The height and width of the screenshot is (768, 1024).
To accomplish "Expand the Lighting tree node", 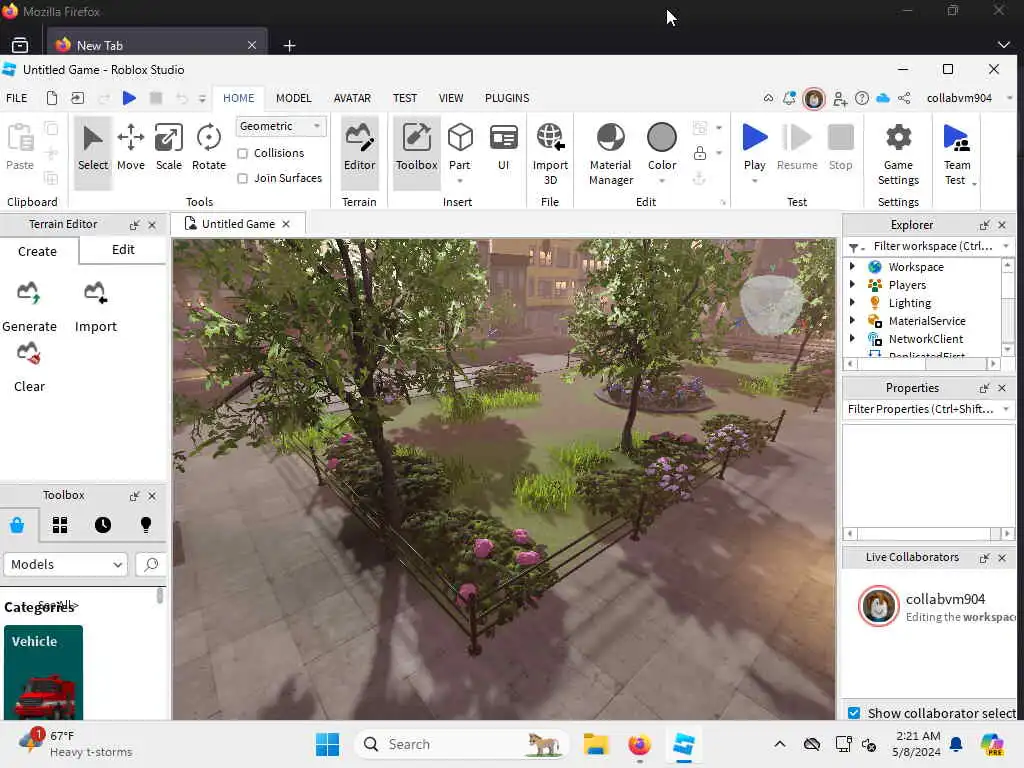I will 852,302.
